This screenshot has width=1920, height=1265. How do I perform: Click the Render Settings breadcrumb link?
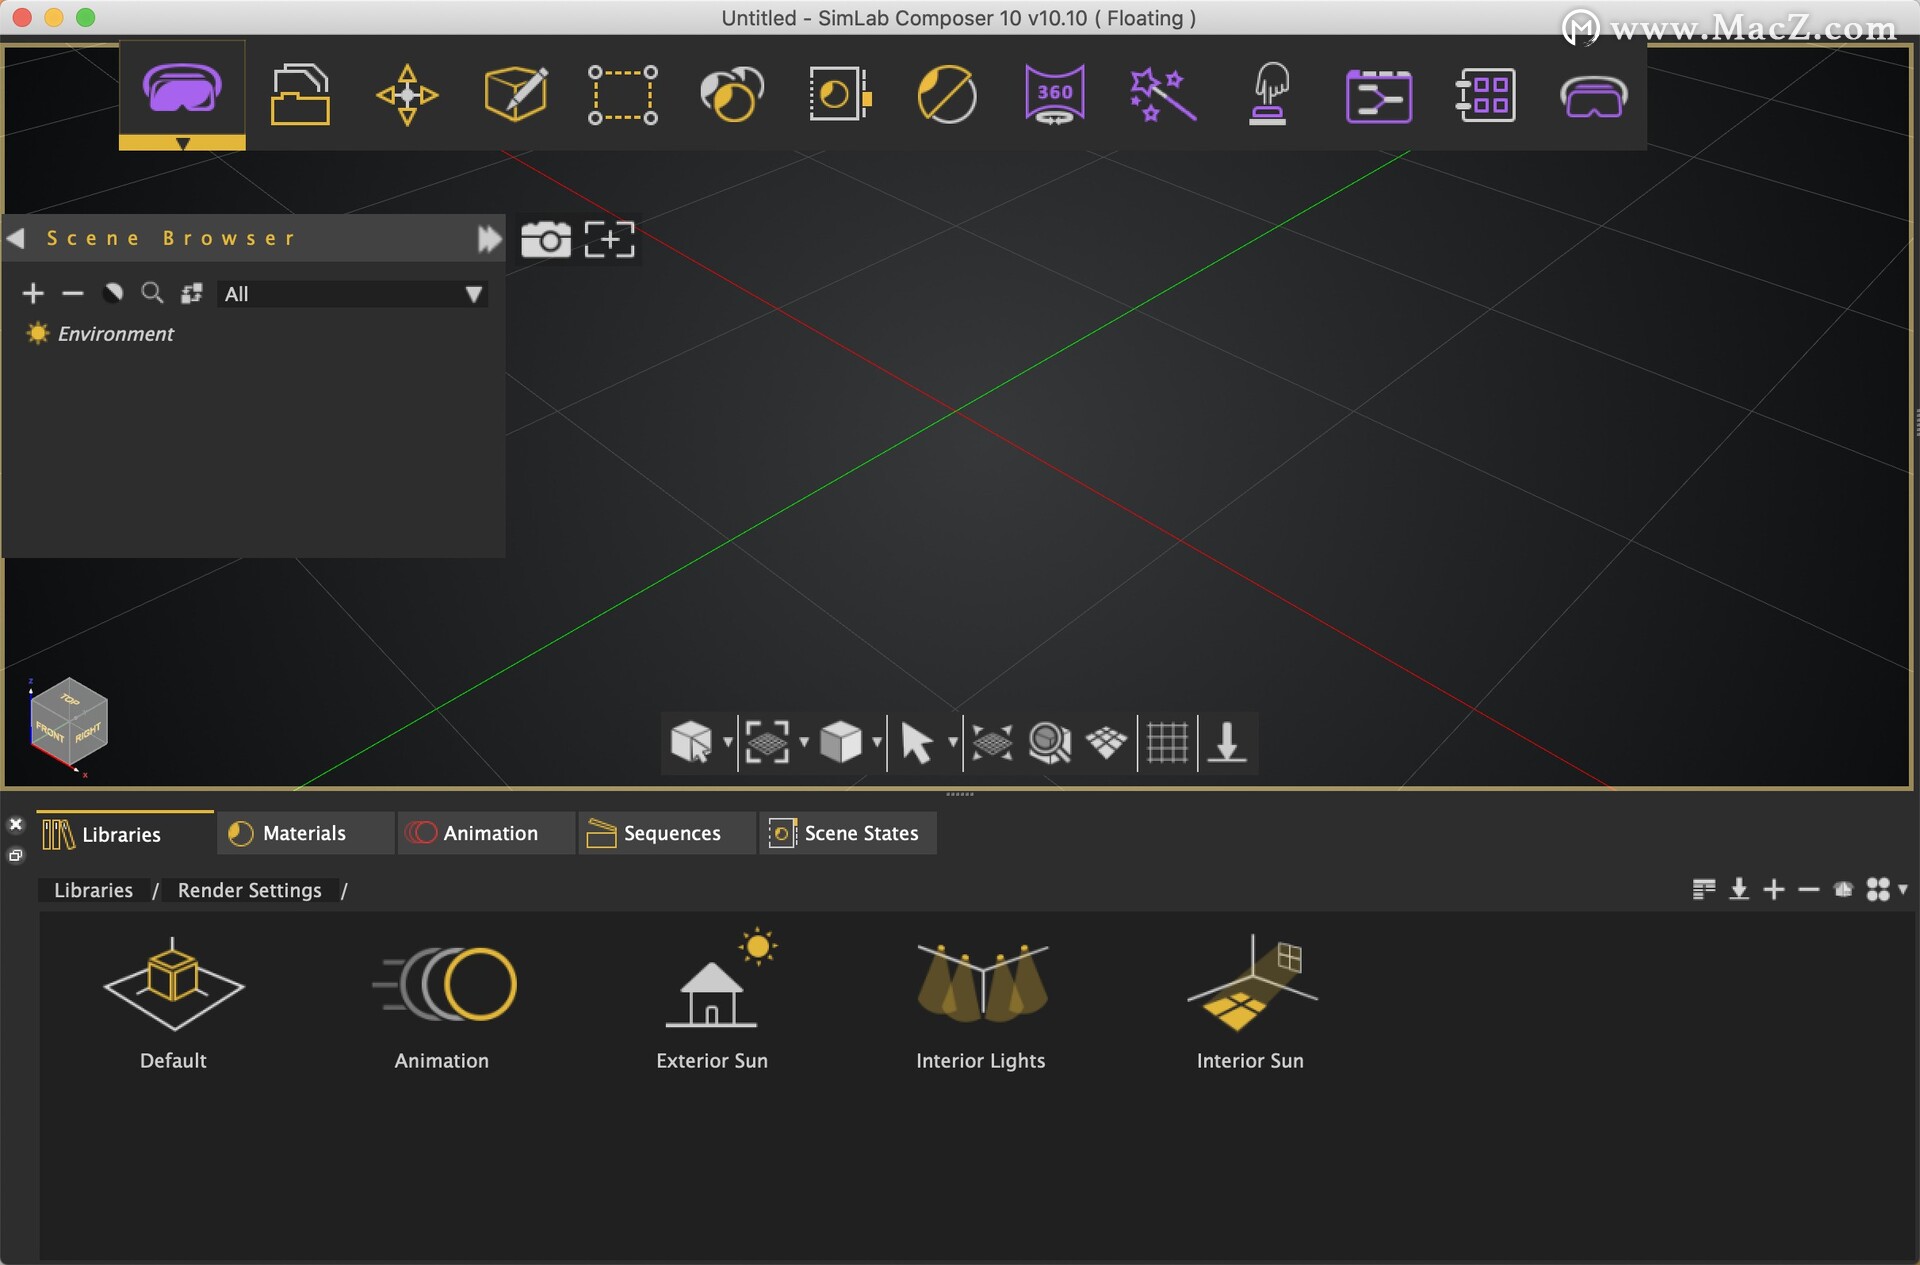pos(250,890)
